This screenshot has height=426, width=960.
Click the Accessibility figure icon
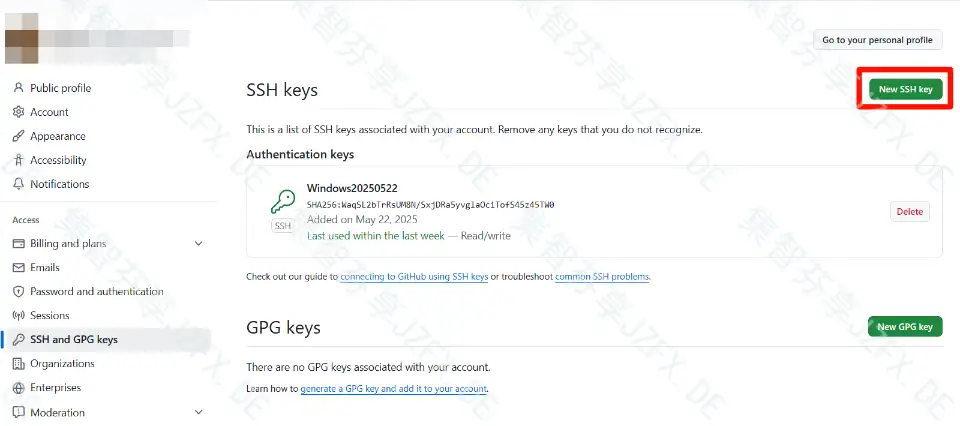tap(18, 160)
